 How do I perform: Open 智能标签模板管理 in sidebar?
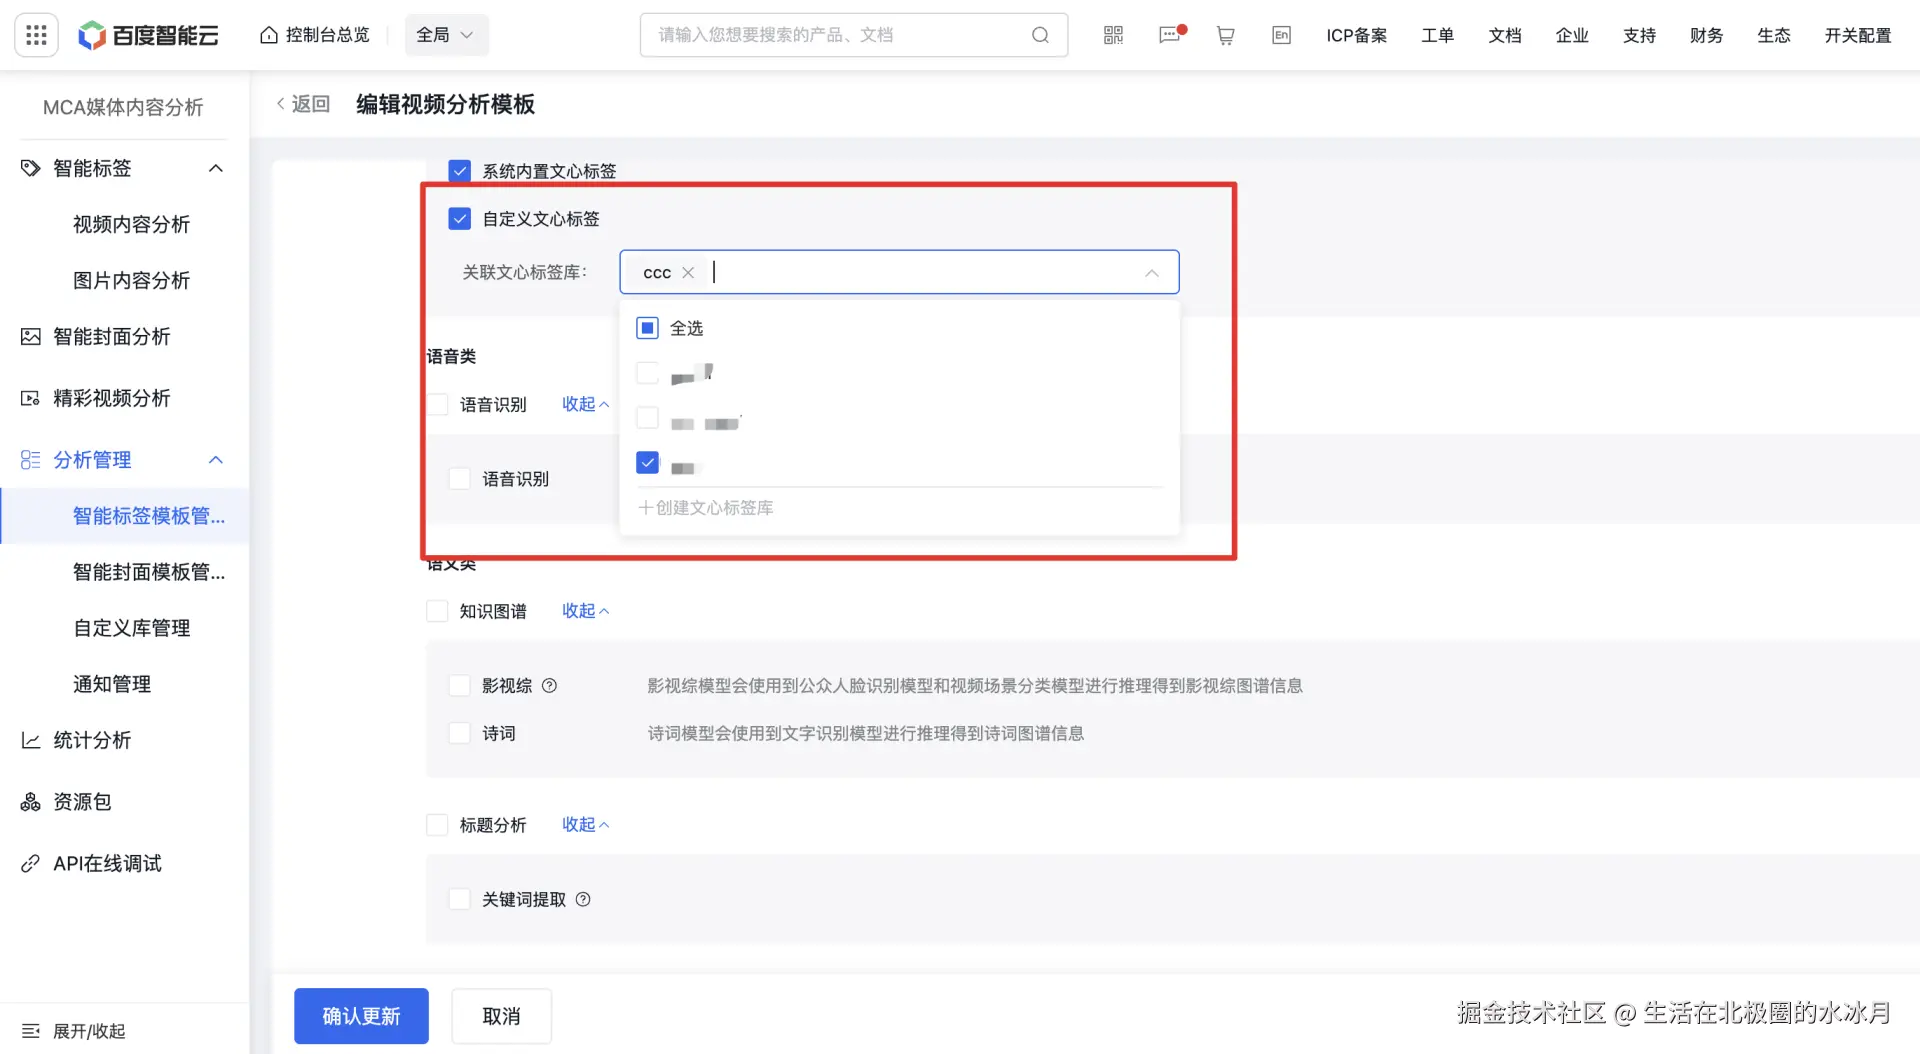[149, 516]
